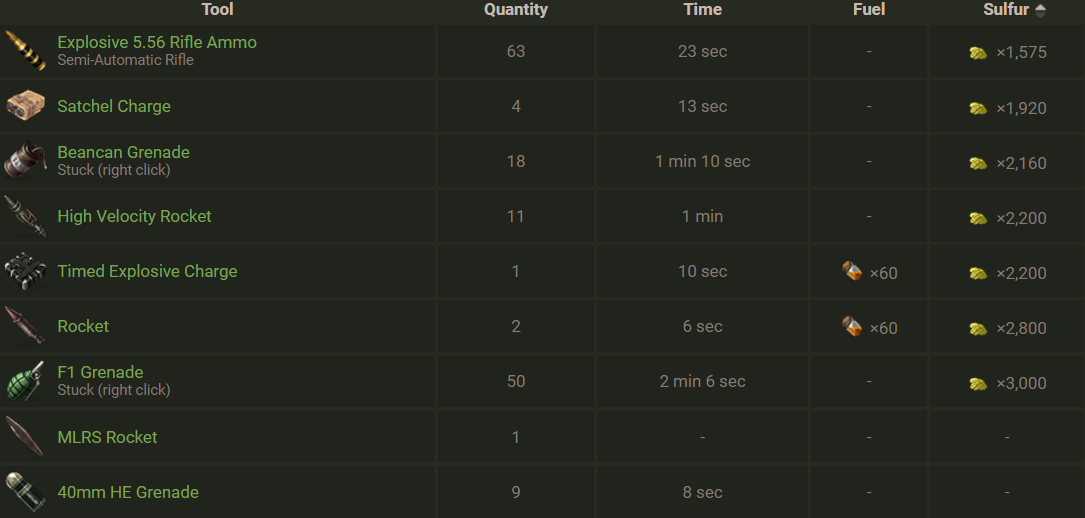Click the High Velocity Rocket icon
The image size is (1085, 518).
pos(25,216)
